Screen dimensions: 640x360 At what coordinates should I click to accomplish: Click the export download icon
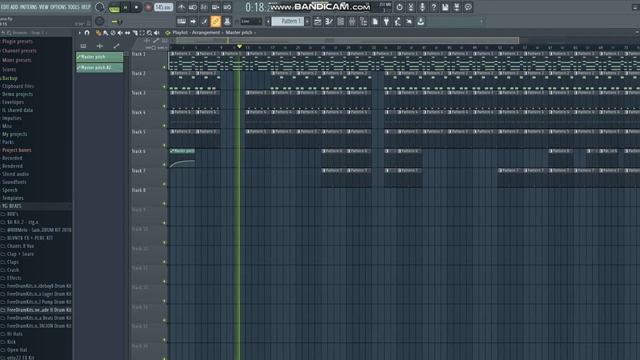tap(420, 21)
